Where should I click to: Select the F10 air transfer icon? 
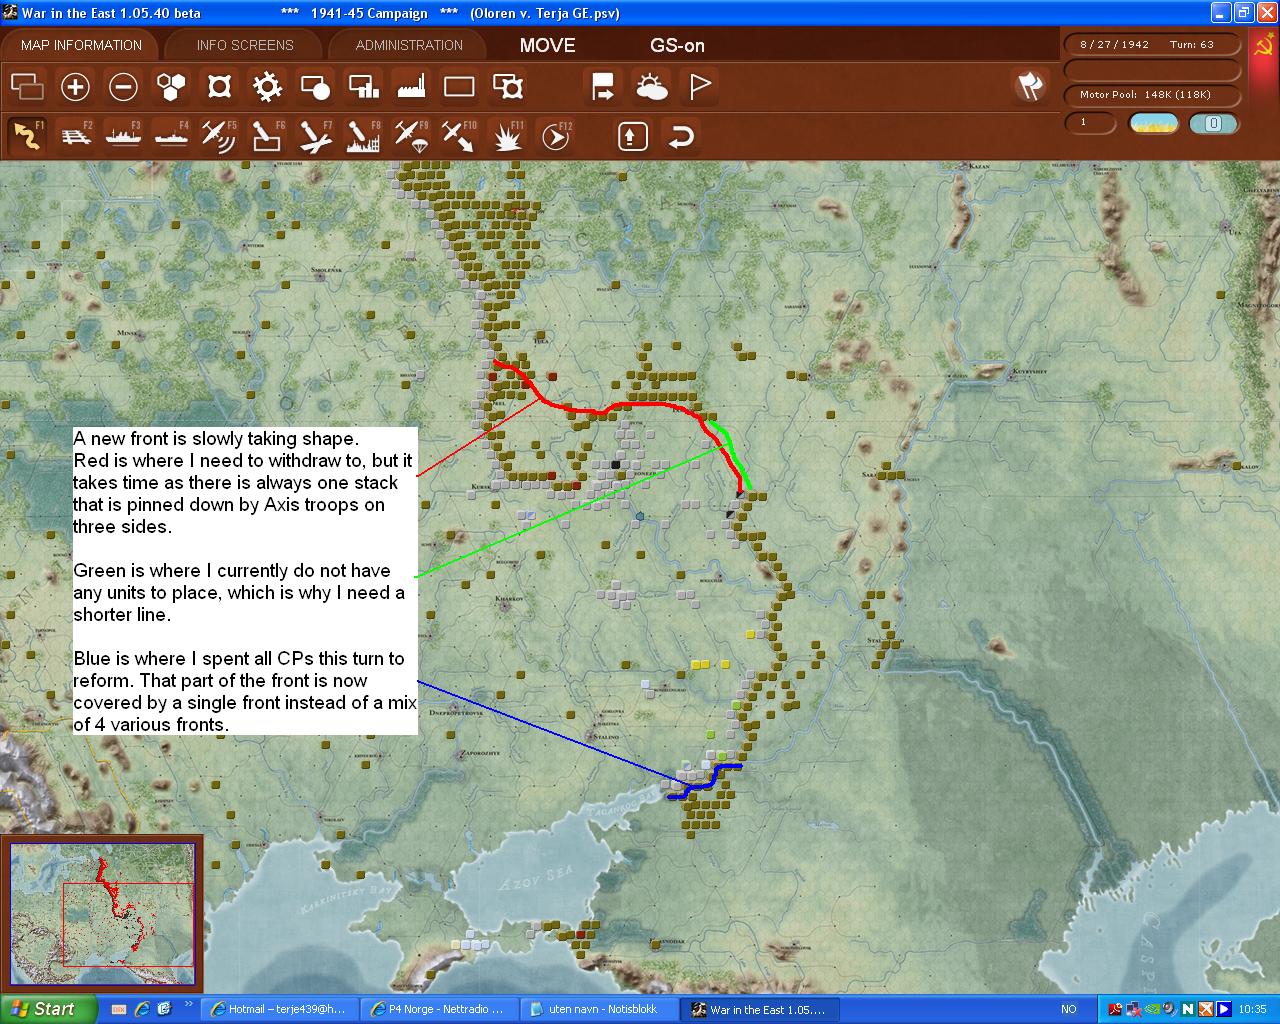(x=459, y=135)
